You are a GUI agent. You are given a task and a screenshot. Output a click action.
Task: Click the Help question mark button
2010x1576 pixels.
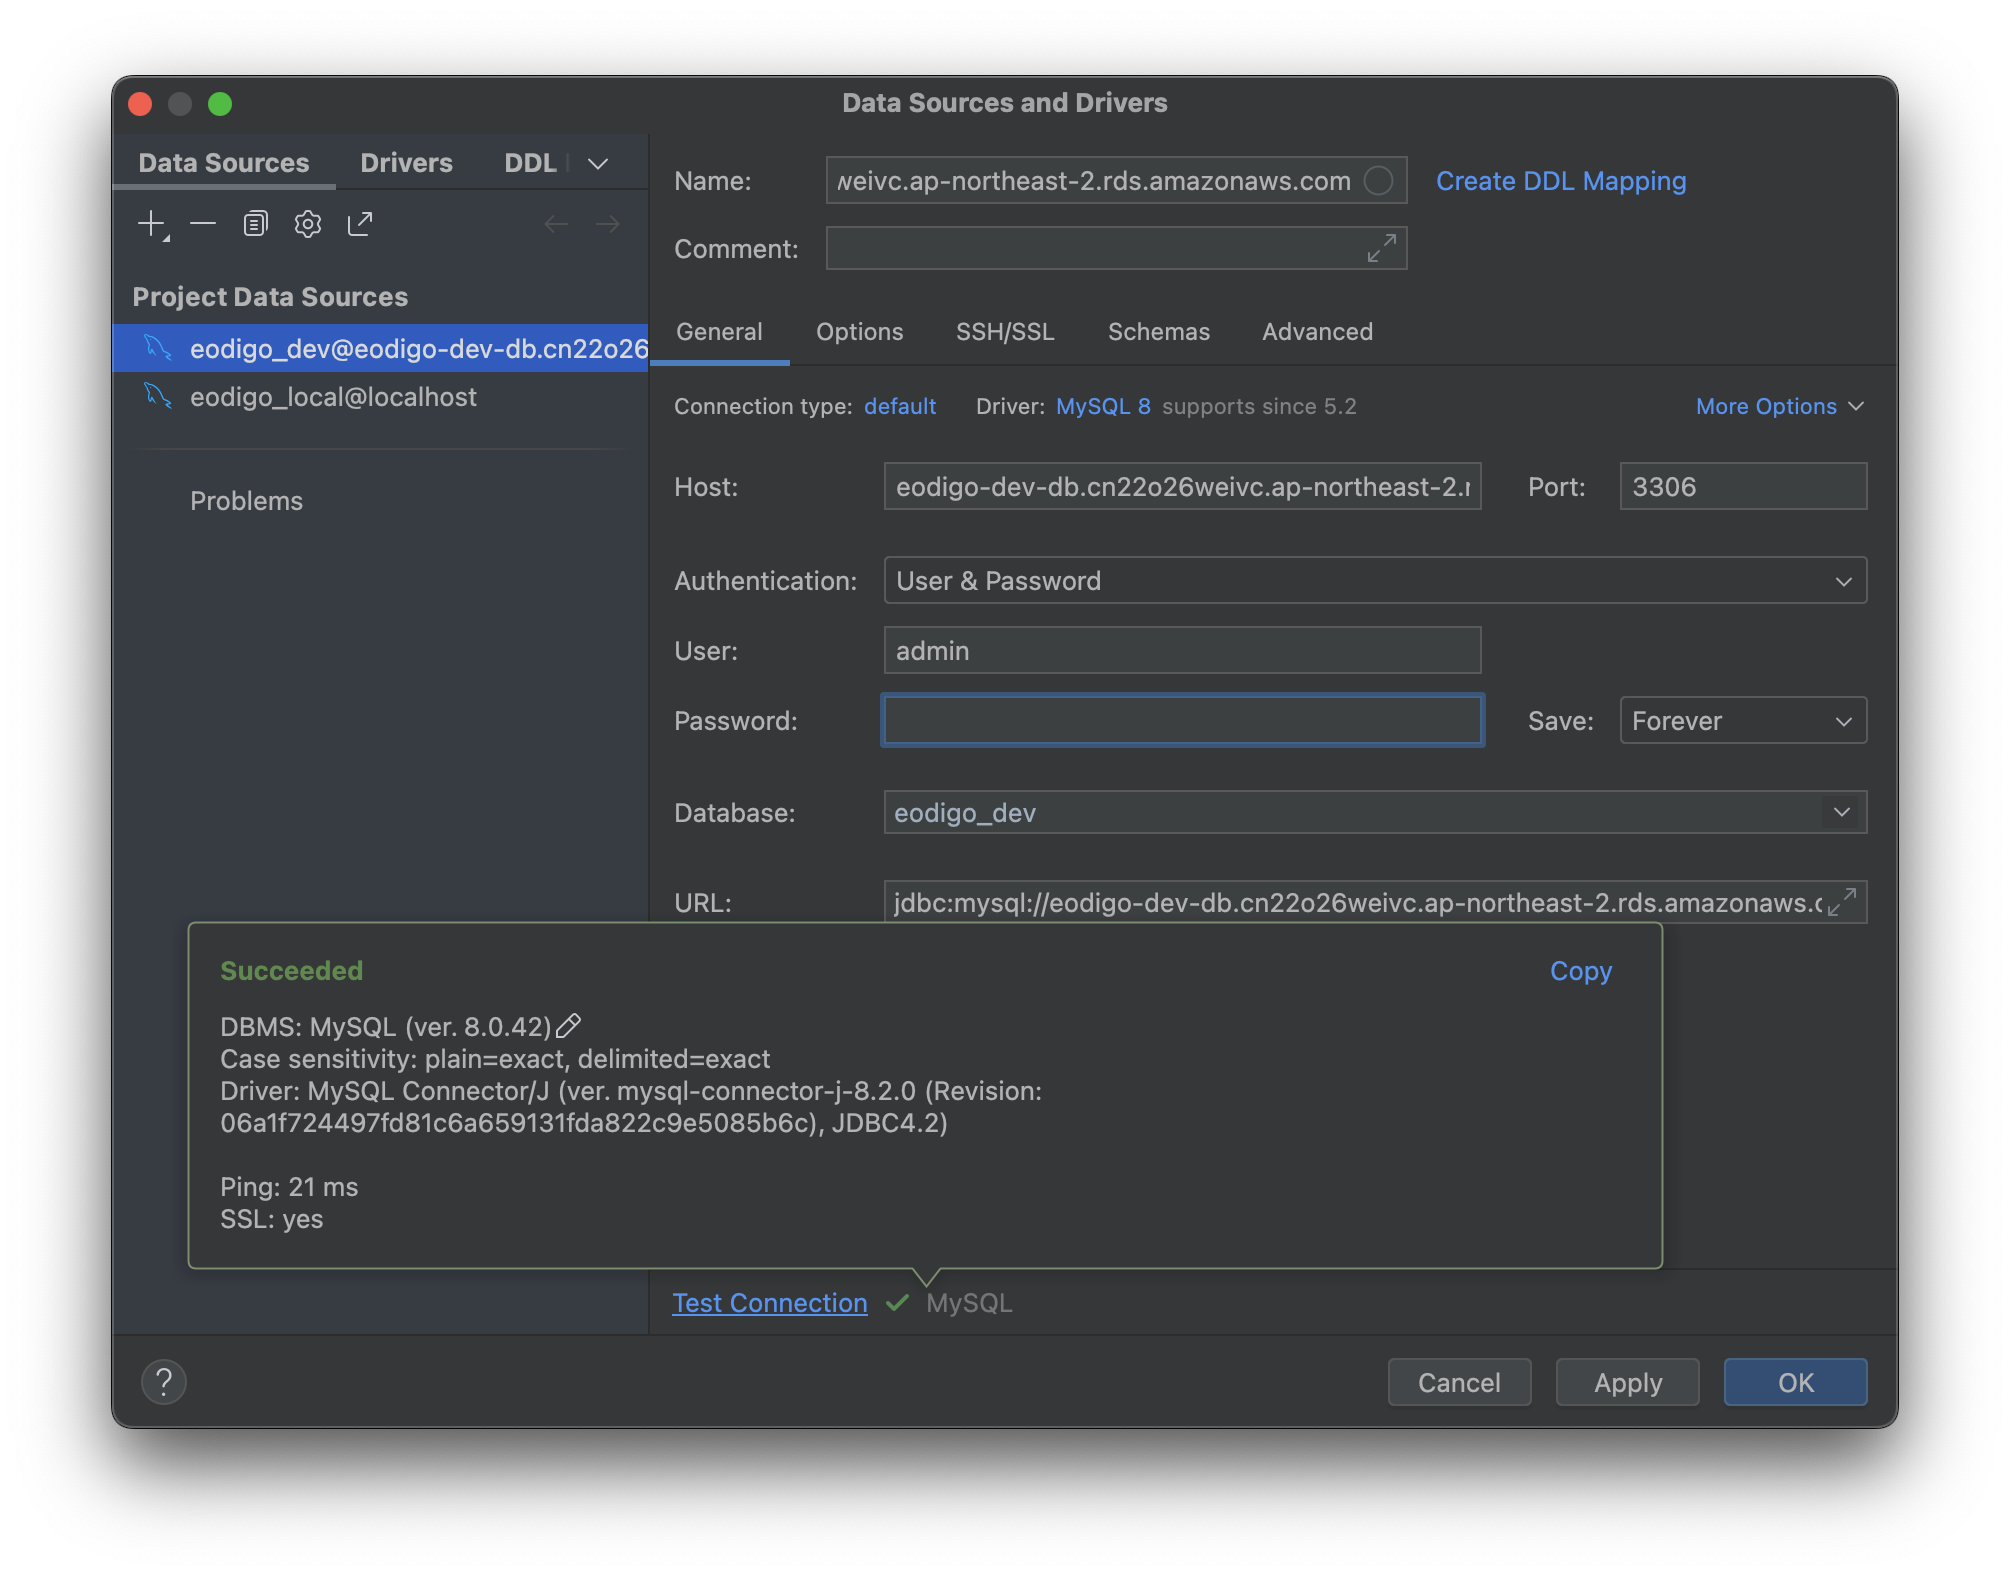pyautogui.click(x=164, y=1382)
